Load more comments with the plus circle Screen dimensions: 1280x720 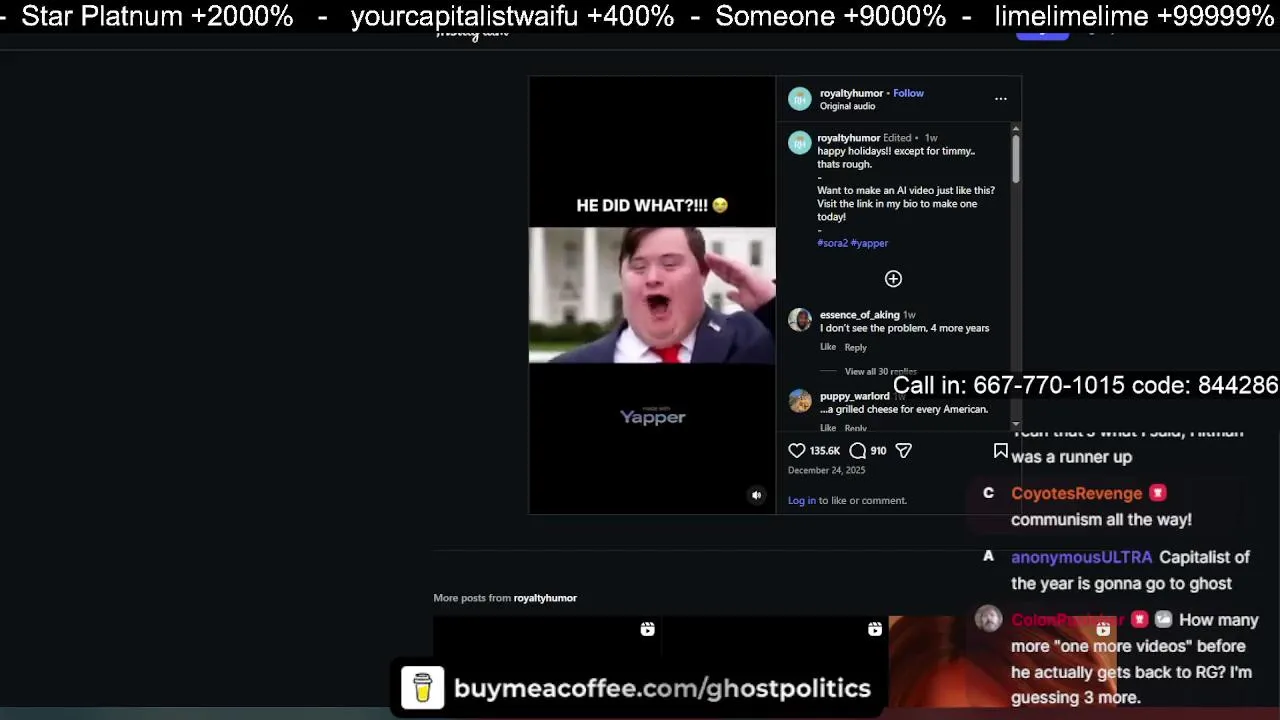click(x=893, y=279)
